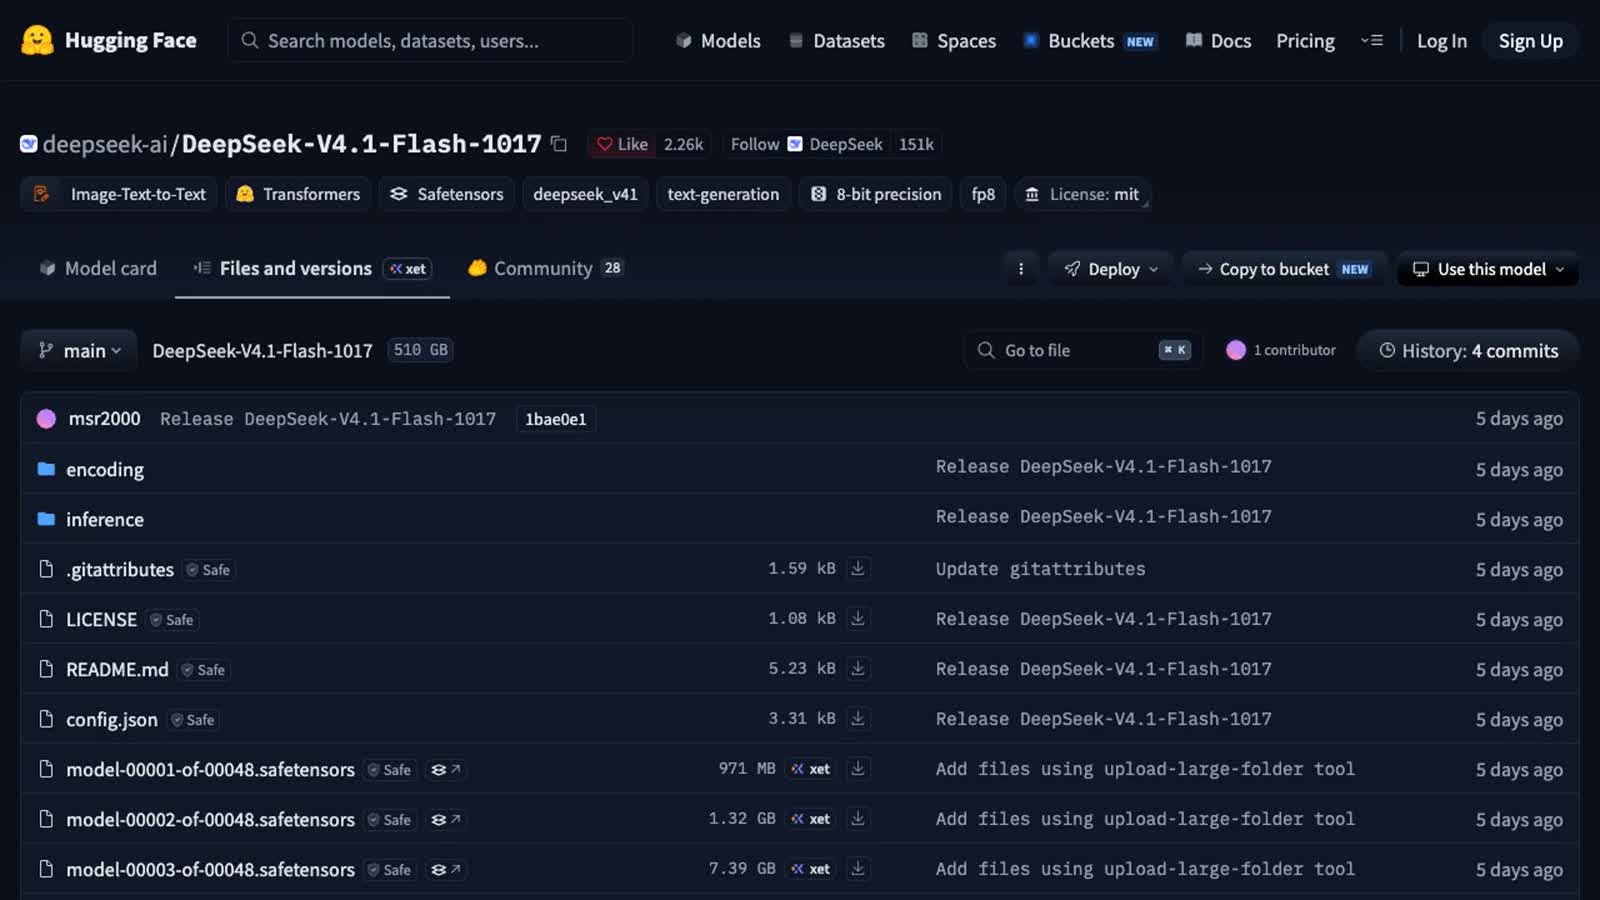The image size is (1600, 900).
Task: Go to Models in top navigation
Action: point(718,41)
